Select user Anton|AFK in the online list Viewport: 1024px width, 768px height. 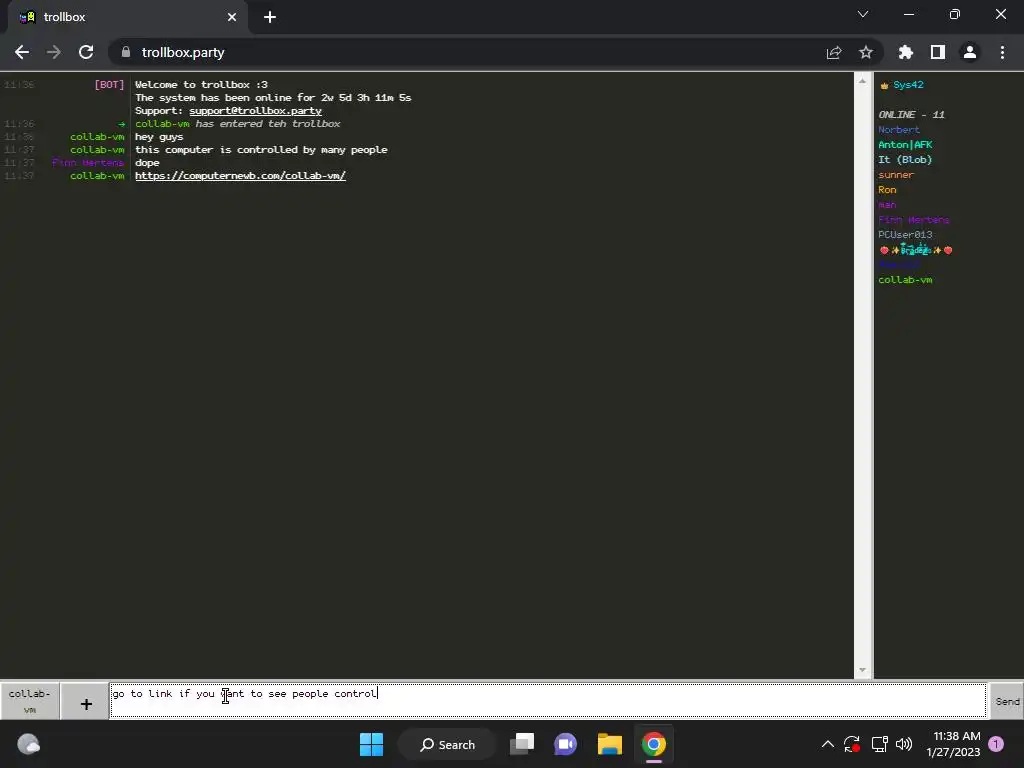click(905, 145)
